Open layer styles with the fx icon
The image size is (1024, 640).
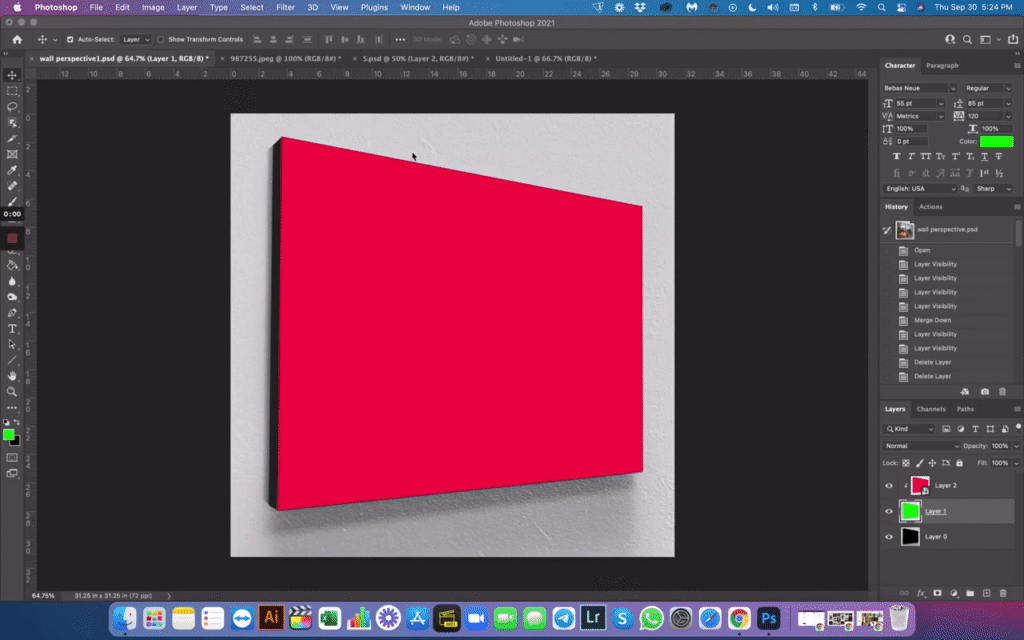[x=921, y=593]
